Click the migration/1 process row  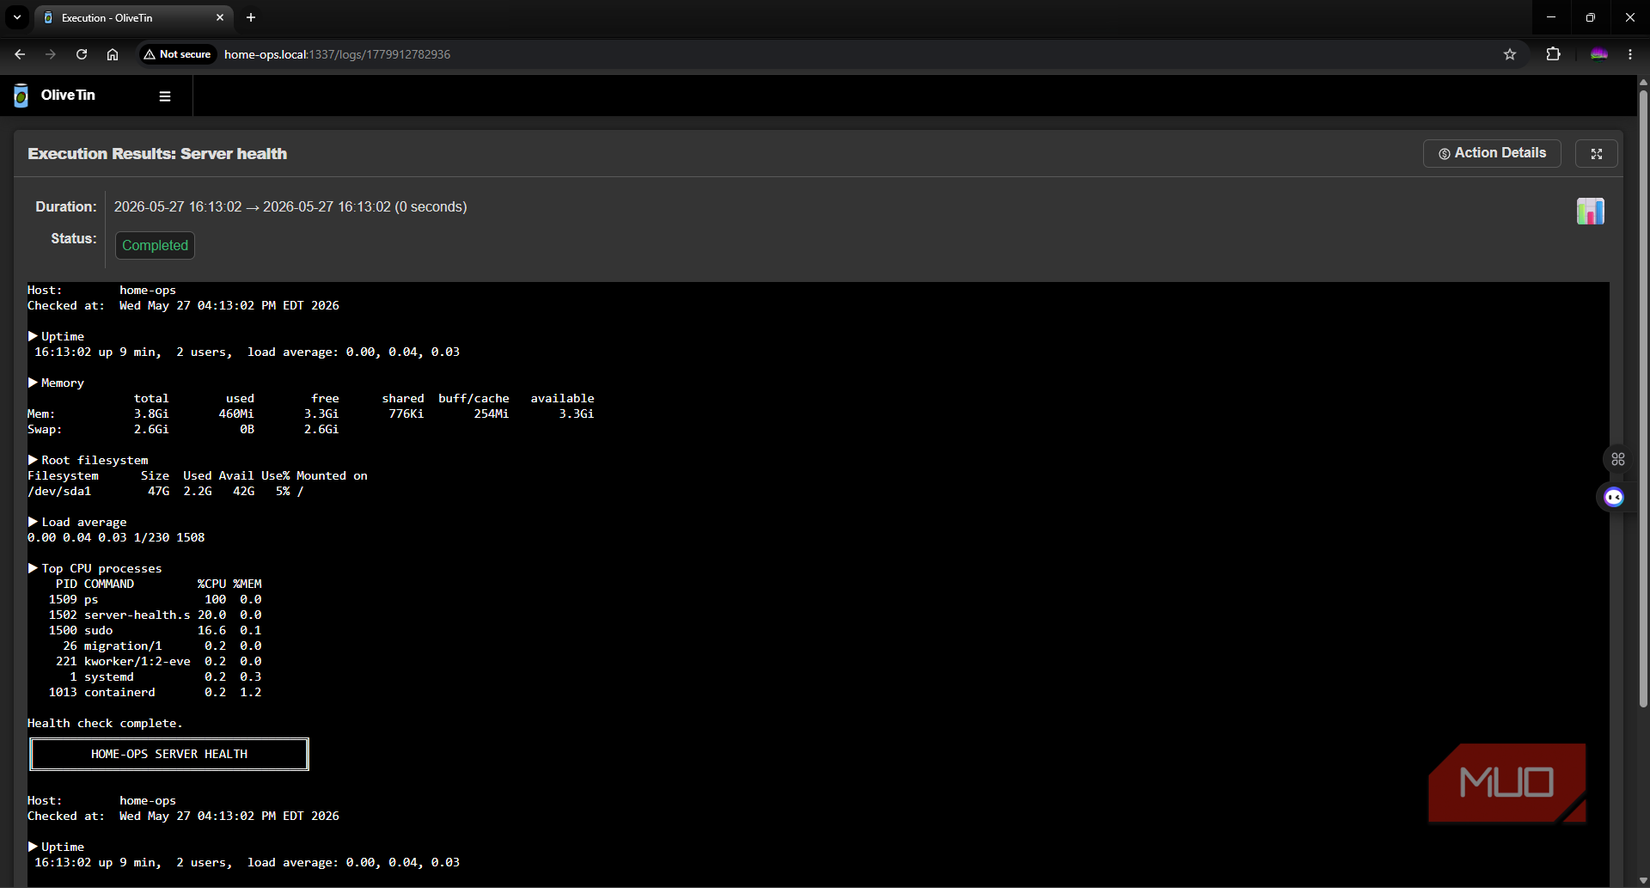click(x=162, y=646)
